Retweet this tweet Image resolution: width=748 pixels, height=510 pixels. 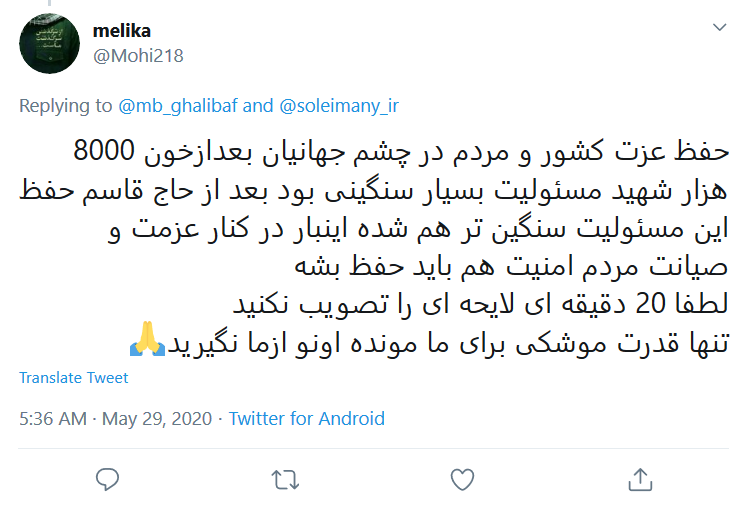[x=285, y=480]
